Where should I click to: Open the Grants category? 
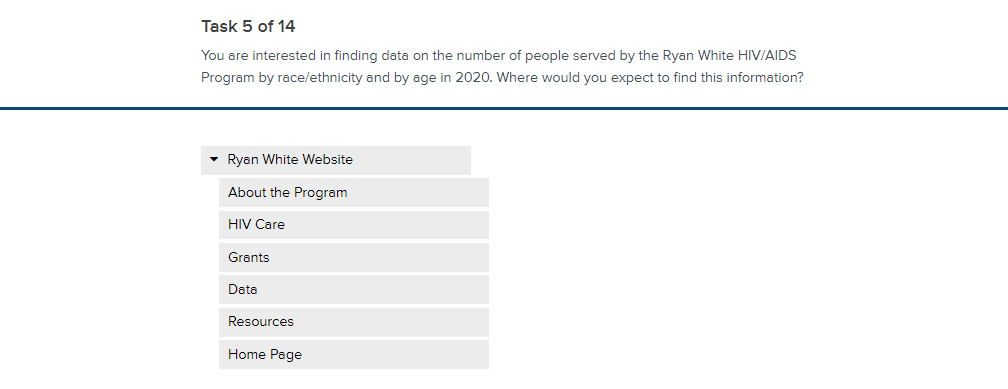tap(354, 257)
